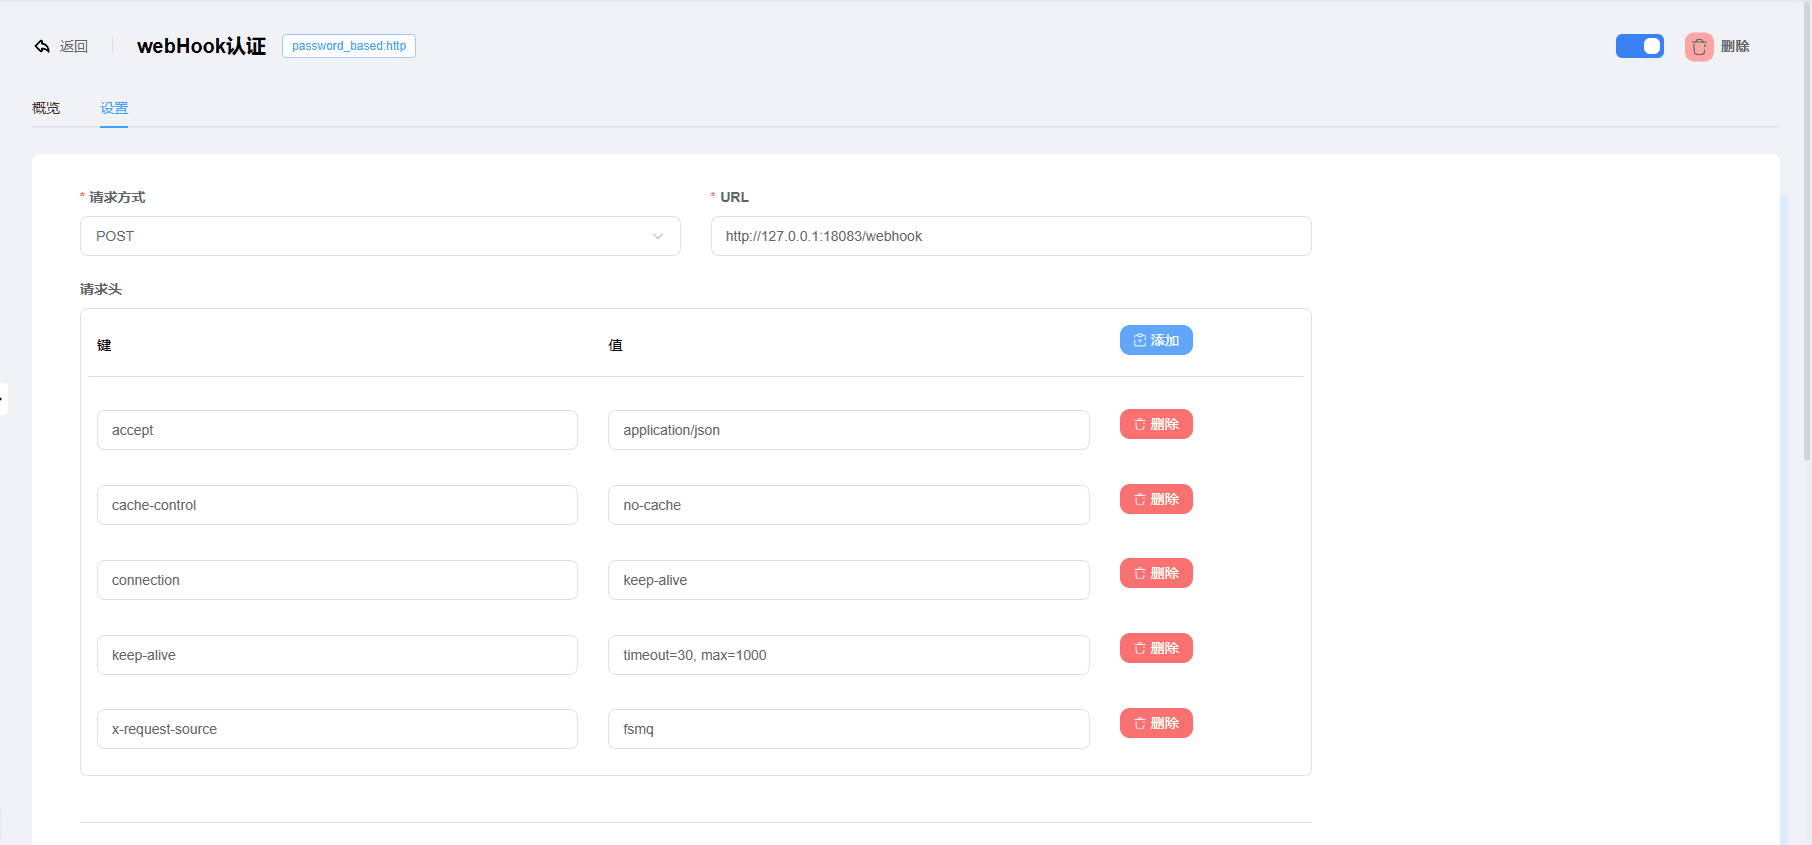Open the 请求方式 POST dropdown
This screenshot has height=845, width=1812.
(380, 236)
